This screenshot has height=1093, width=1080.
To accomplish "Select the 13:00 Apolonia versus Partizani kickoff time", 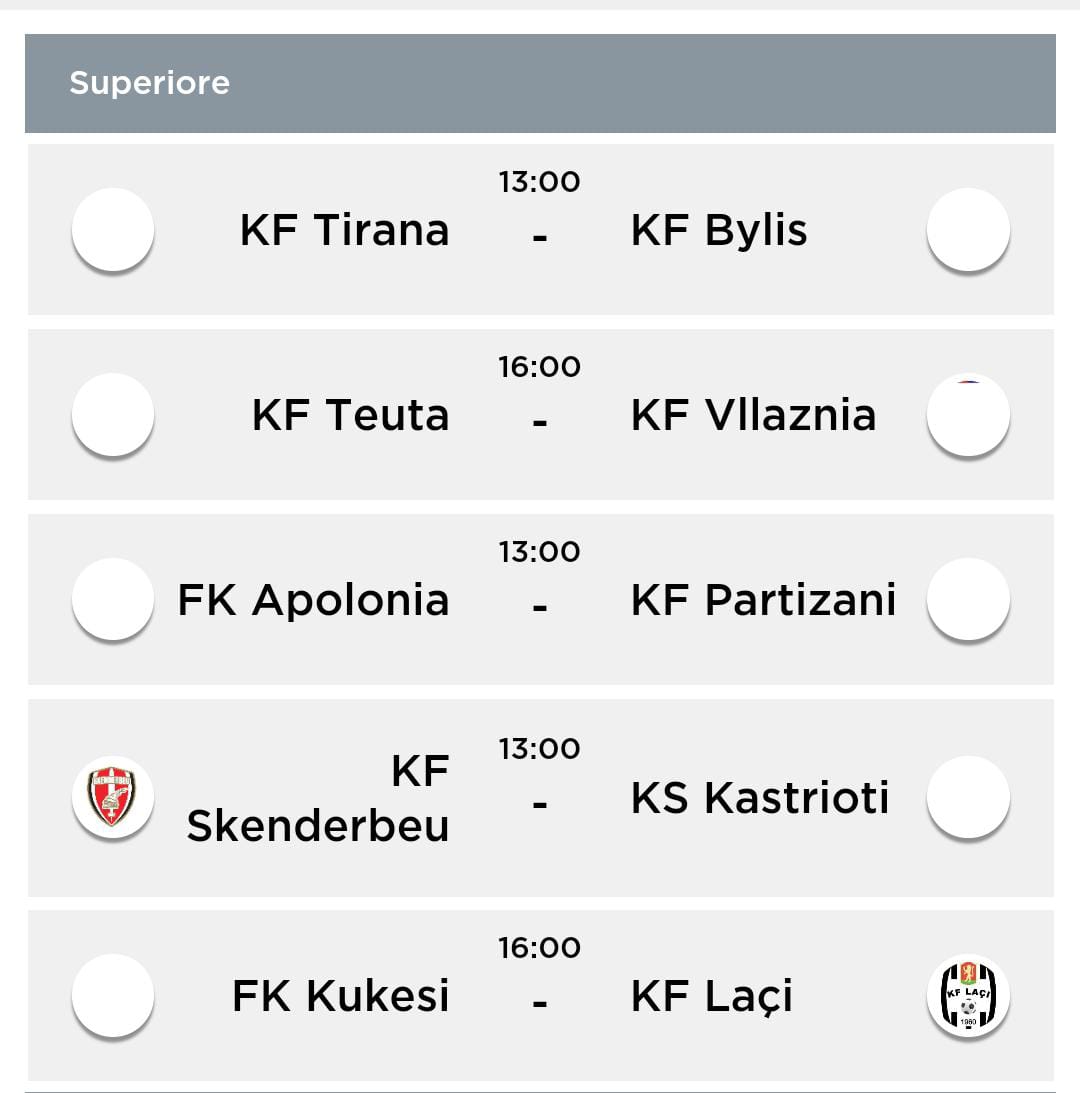I will (539, 552).
